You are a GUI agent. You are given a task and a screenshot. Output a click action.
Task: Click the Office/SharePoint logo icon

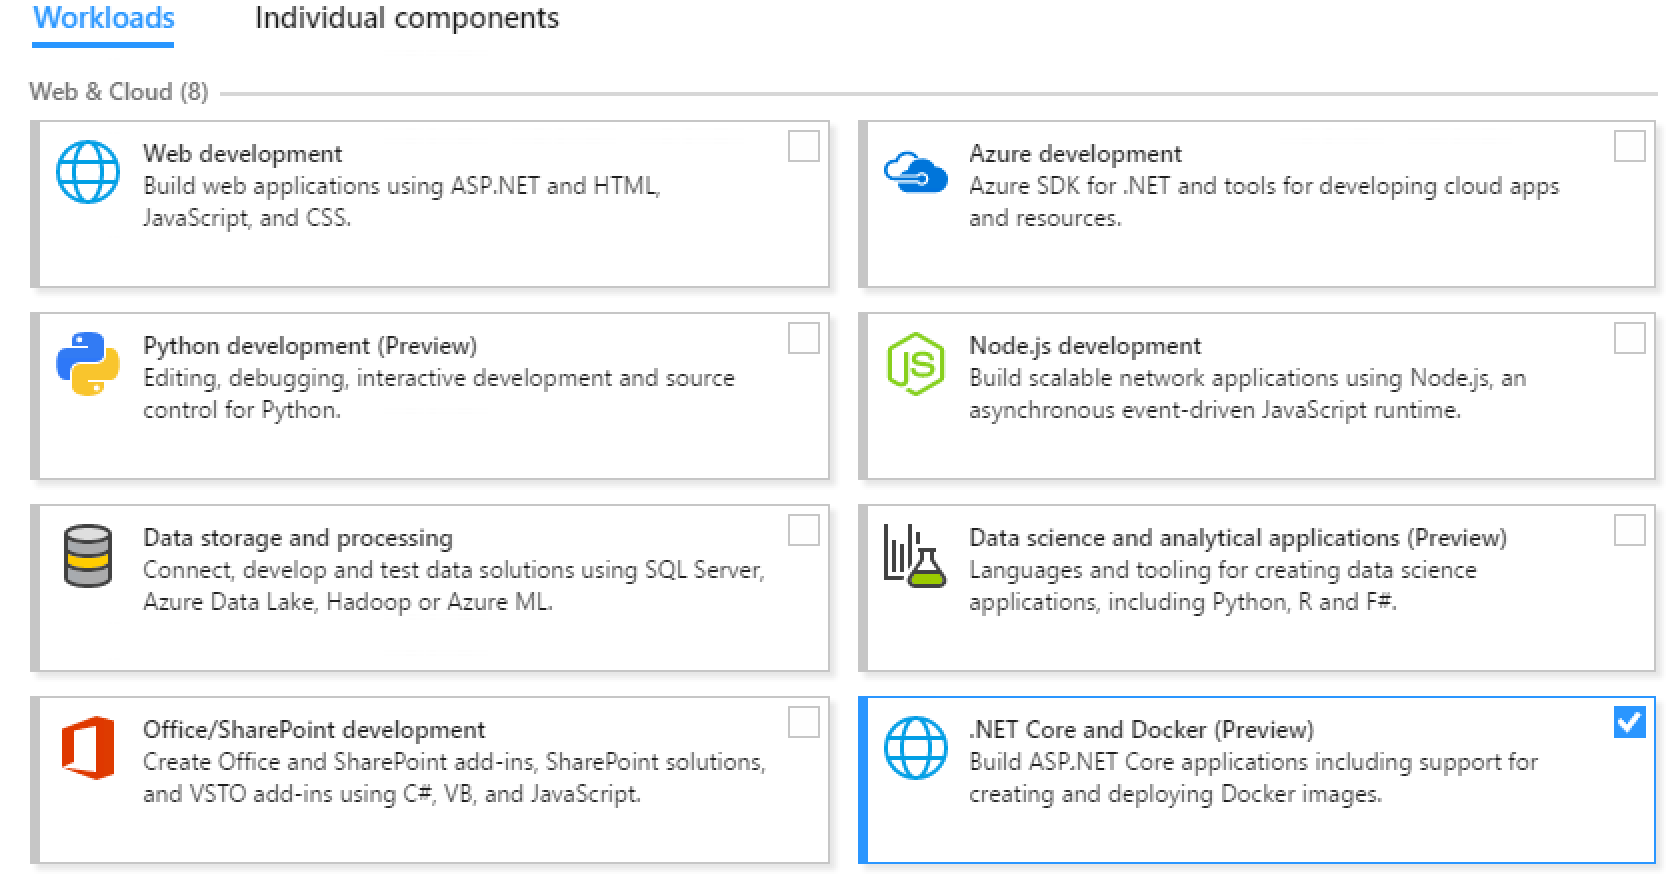[x=87, y=747]
